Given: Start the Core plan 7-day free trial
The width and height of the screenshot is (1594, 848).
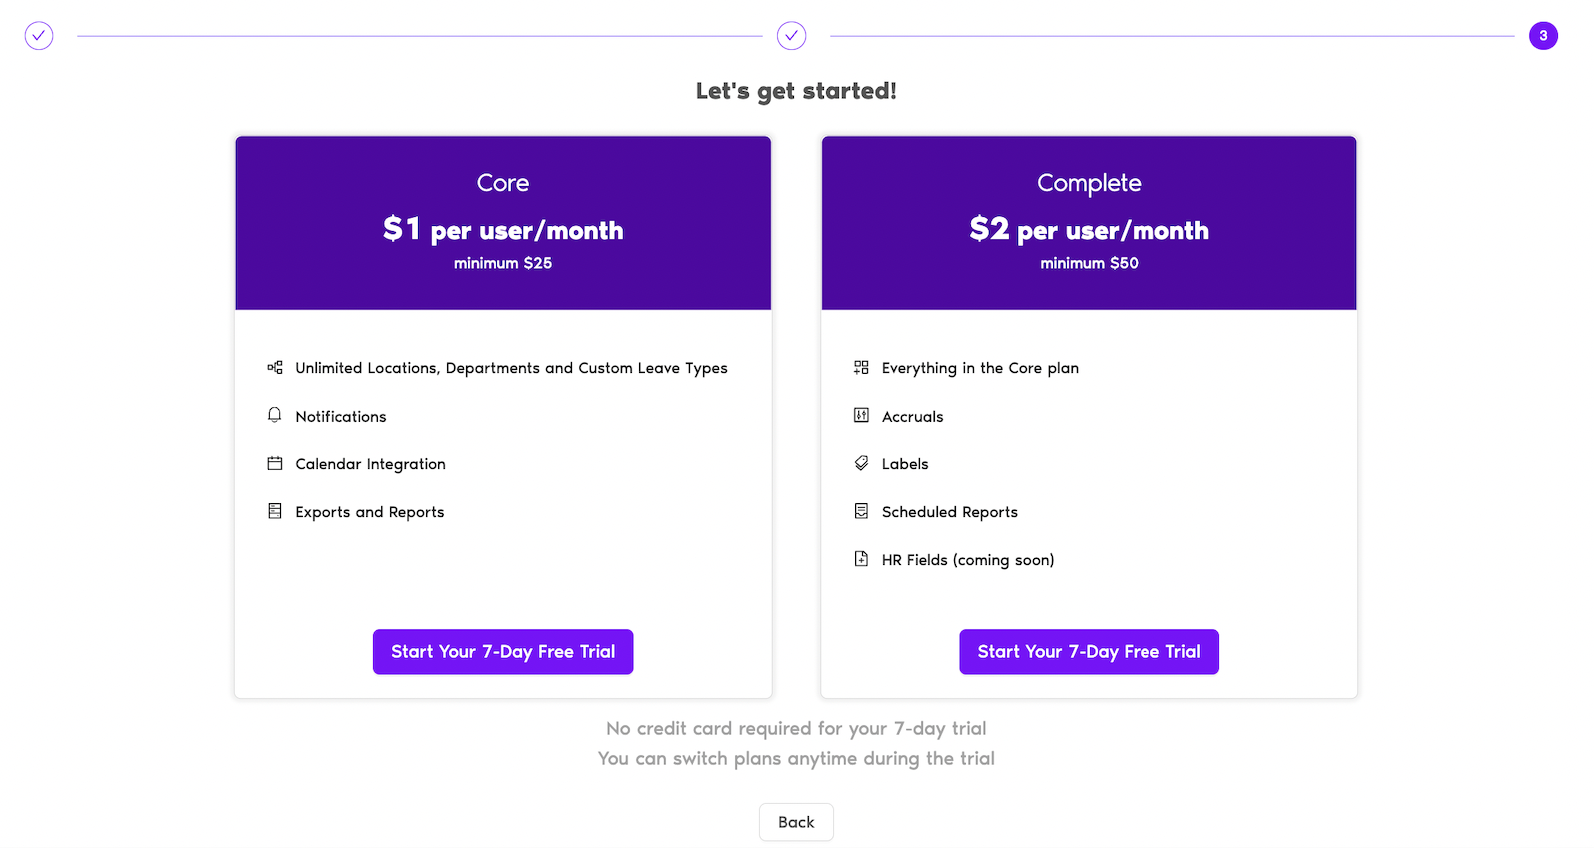Looking at the screenshot, I should pos(503,652).
